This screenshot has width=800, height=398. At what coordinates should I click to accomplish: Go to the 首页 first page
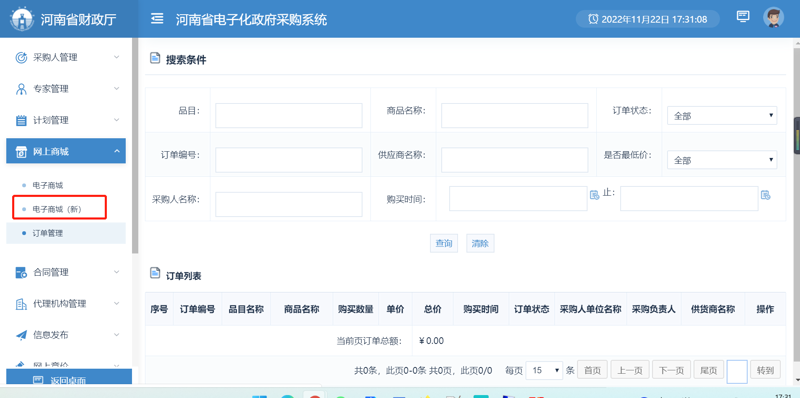click(x=592, y=370)
